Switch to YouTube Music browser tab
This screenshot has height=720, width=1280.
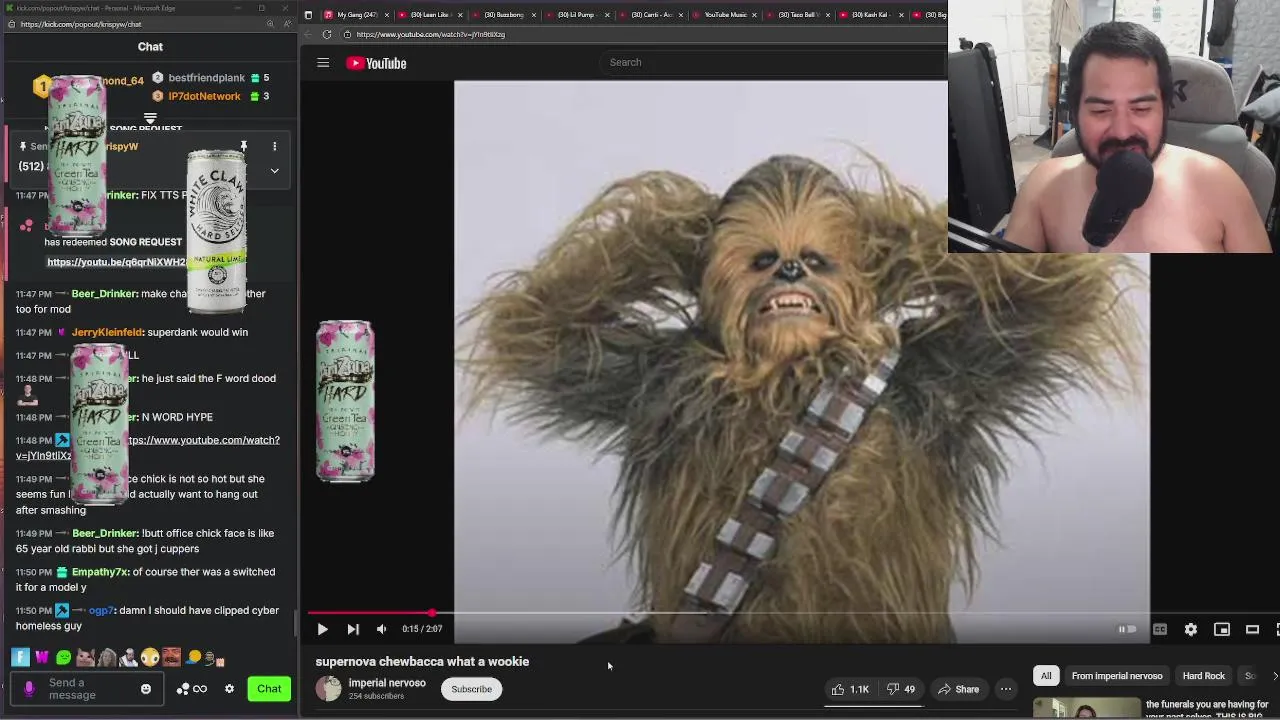725,15
